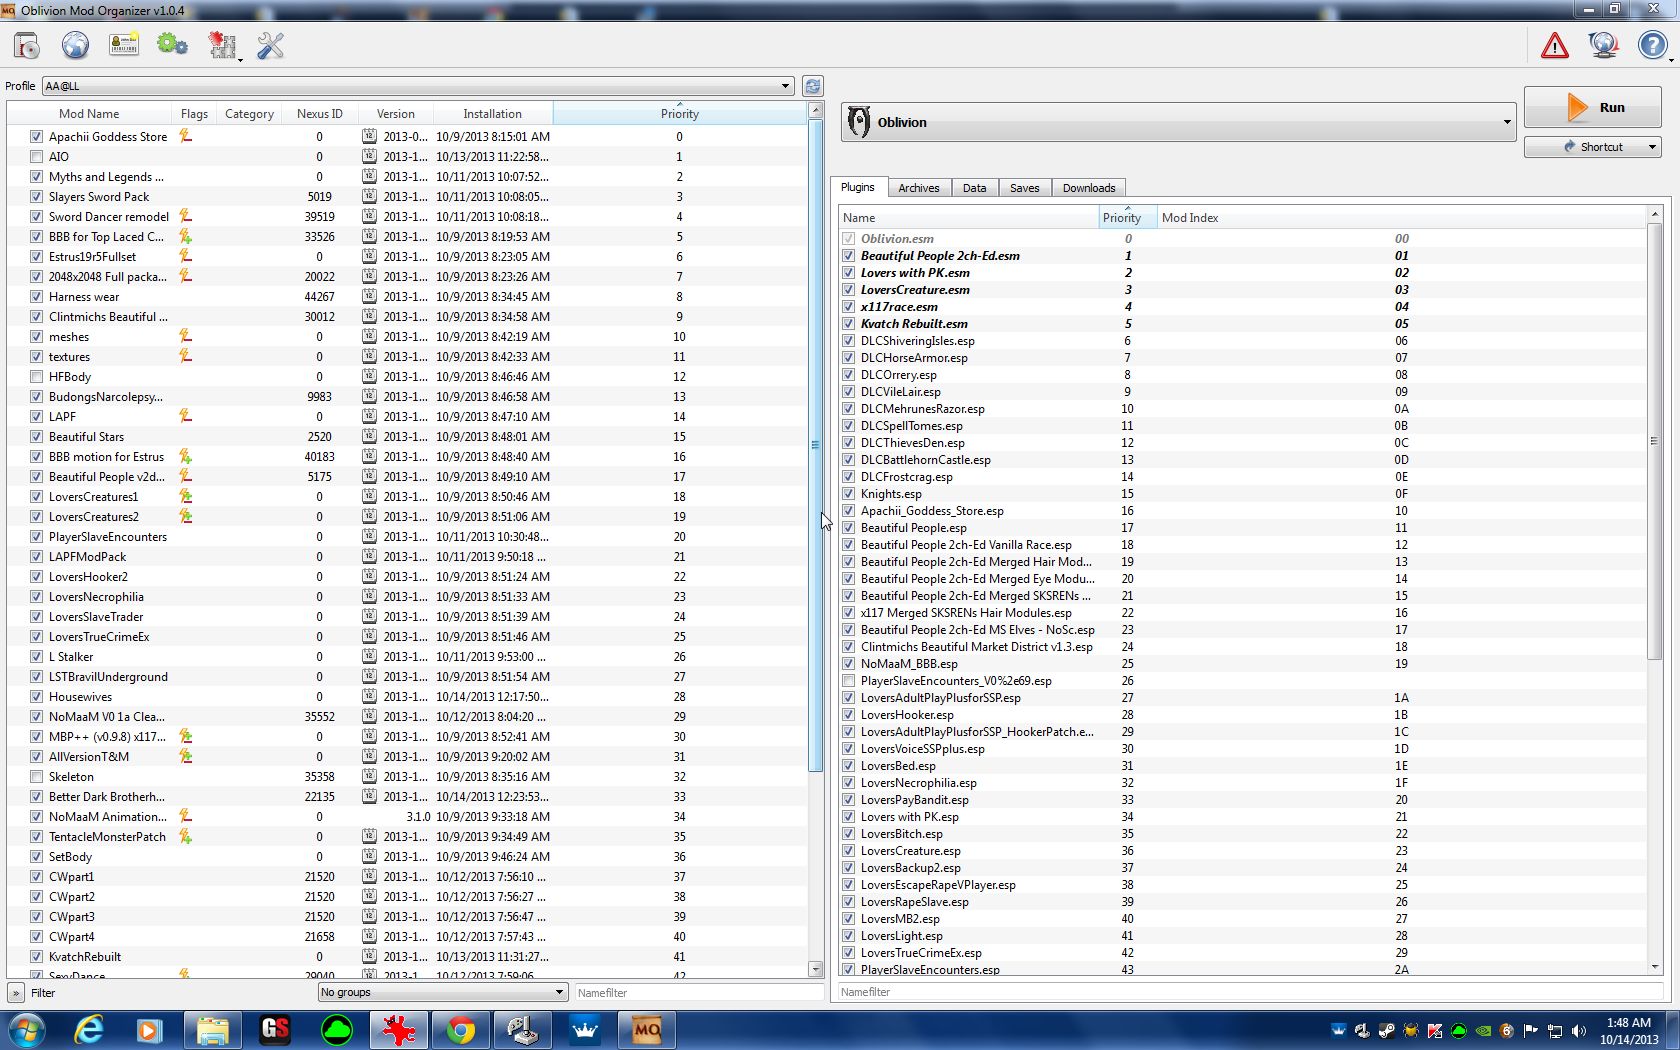Enable PlayerSlaveEncounters_V0%2e69.esp plugin checkbox
Viewport: 1680px width, 1050px height.
click(x=849, y=681)
